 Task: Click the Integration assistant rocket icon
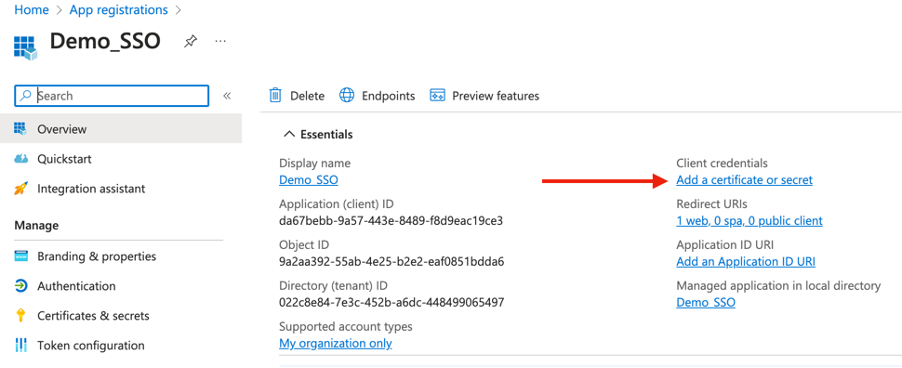(21, 189)
